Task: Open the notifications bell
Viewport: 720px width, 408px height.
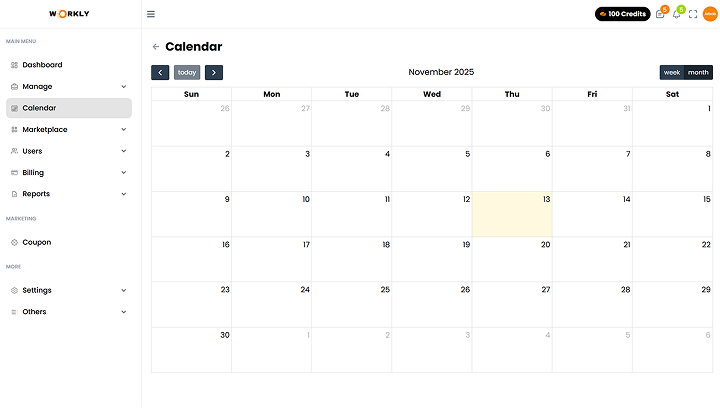Action: (676, 14)
